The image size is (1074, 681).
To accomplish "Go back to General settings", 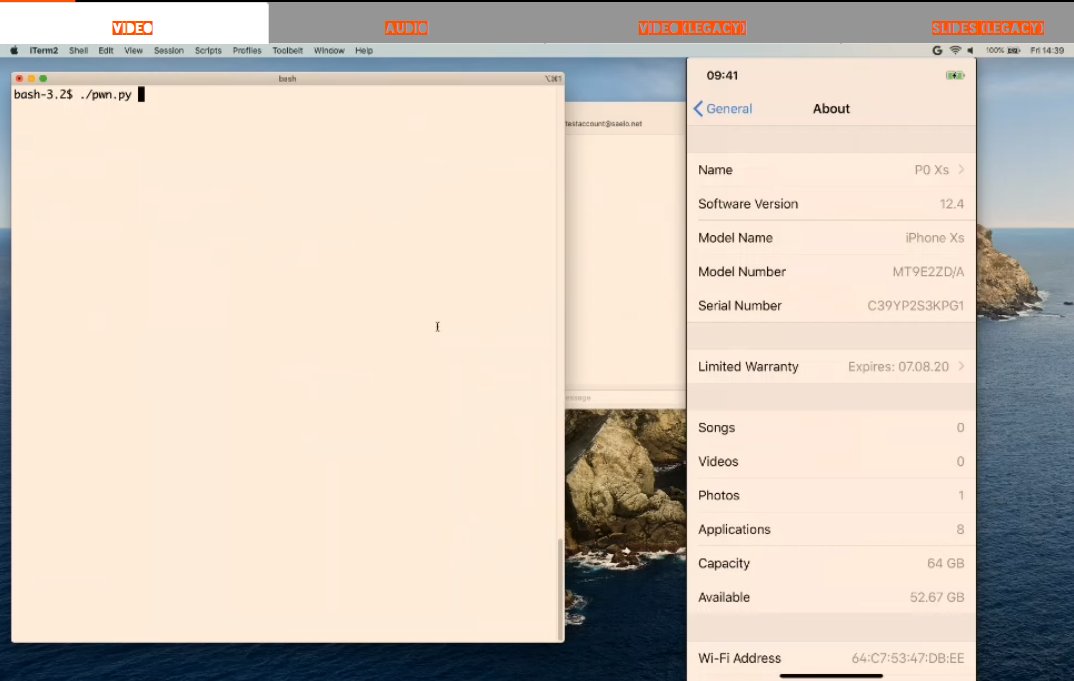I will [x=723, y=109].
